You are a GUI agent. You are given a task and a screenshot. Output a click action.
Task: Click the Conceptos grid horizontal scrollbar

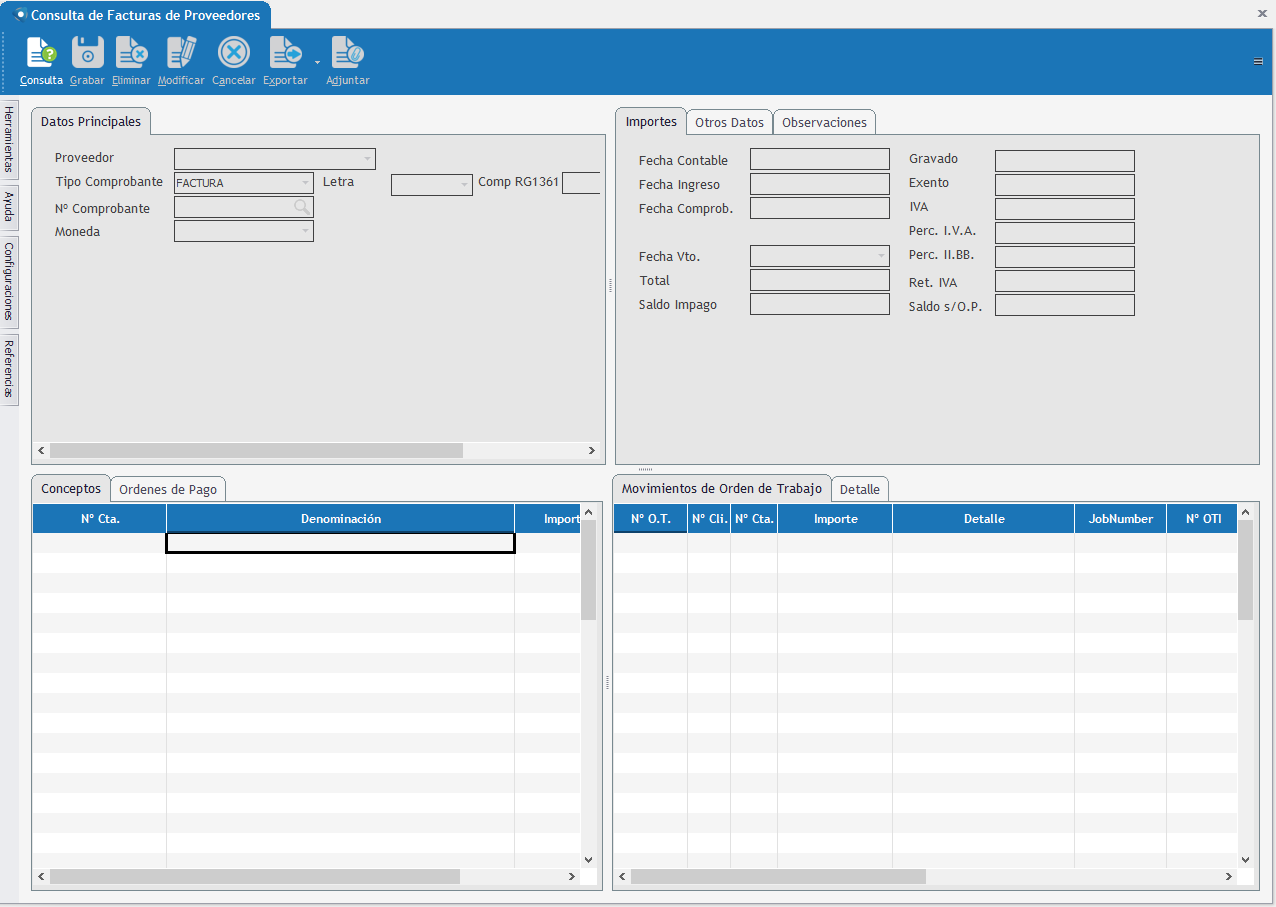[254, 876]
